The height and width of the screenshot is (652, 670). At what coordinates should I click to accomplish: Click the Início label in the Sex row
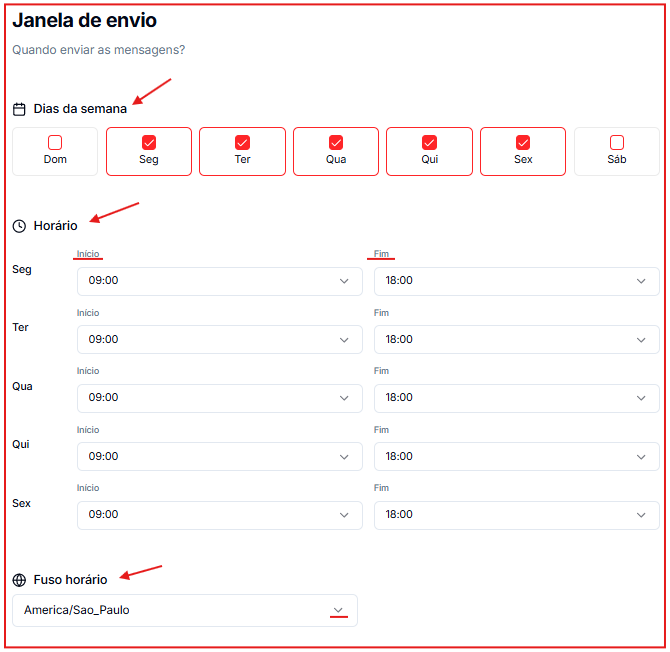(88, 488)
